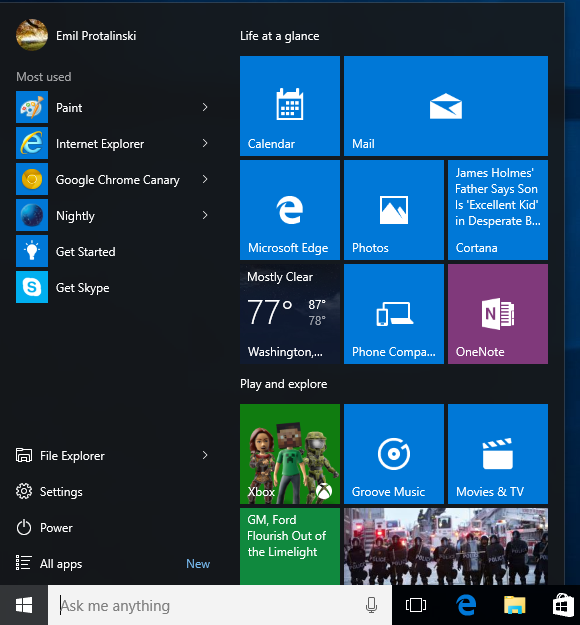Expand the Paint jump list arrow
This screenshot has width=580, height=625.
tap(205, 107)
